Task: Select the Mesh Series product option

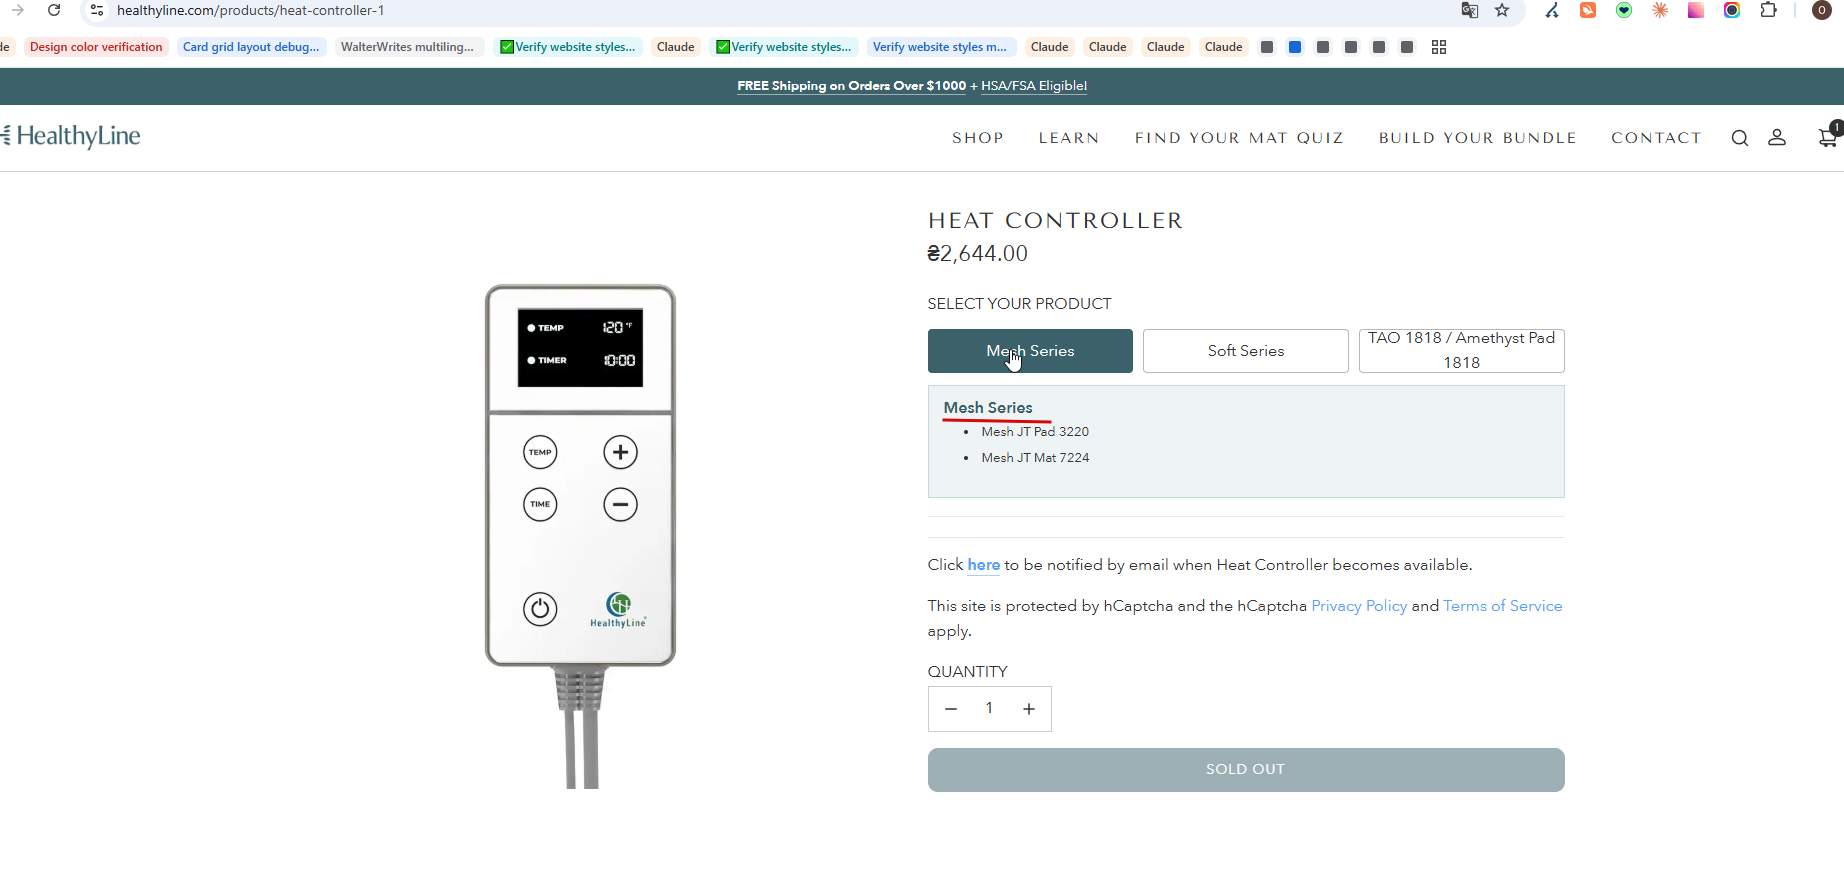Action: 1030,351
